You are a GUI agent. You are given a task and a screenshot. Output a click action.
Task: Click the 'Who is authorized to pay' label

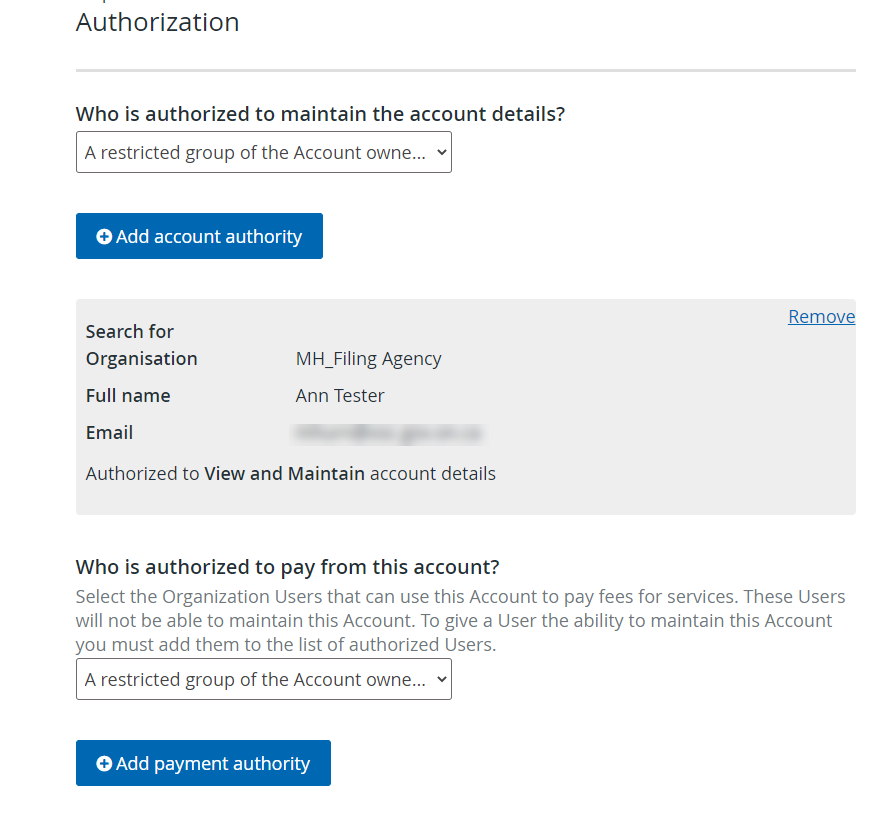288,567
